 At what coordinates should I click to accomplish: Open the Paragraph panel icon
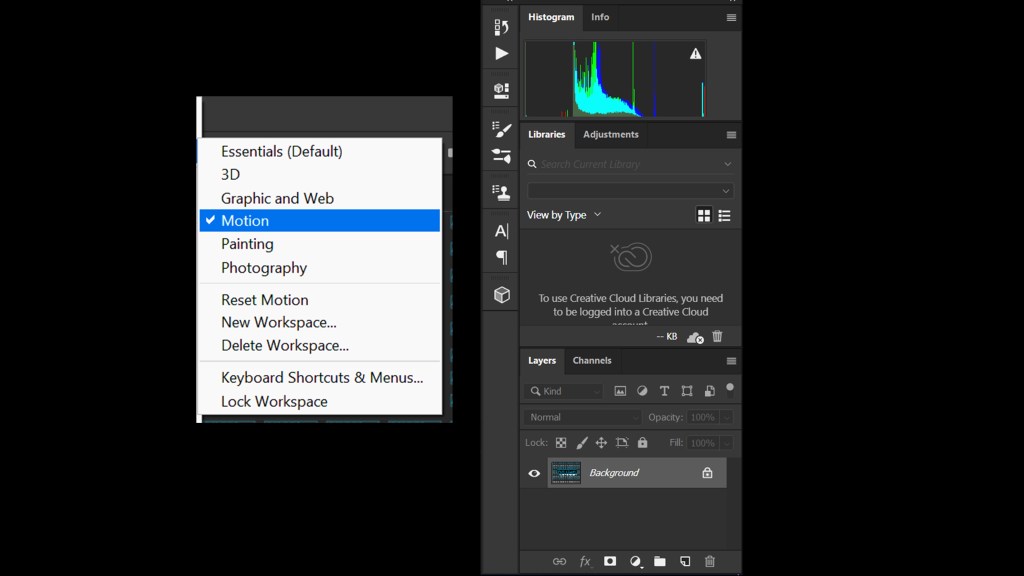501,258
